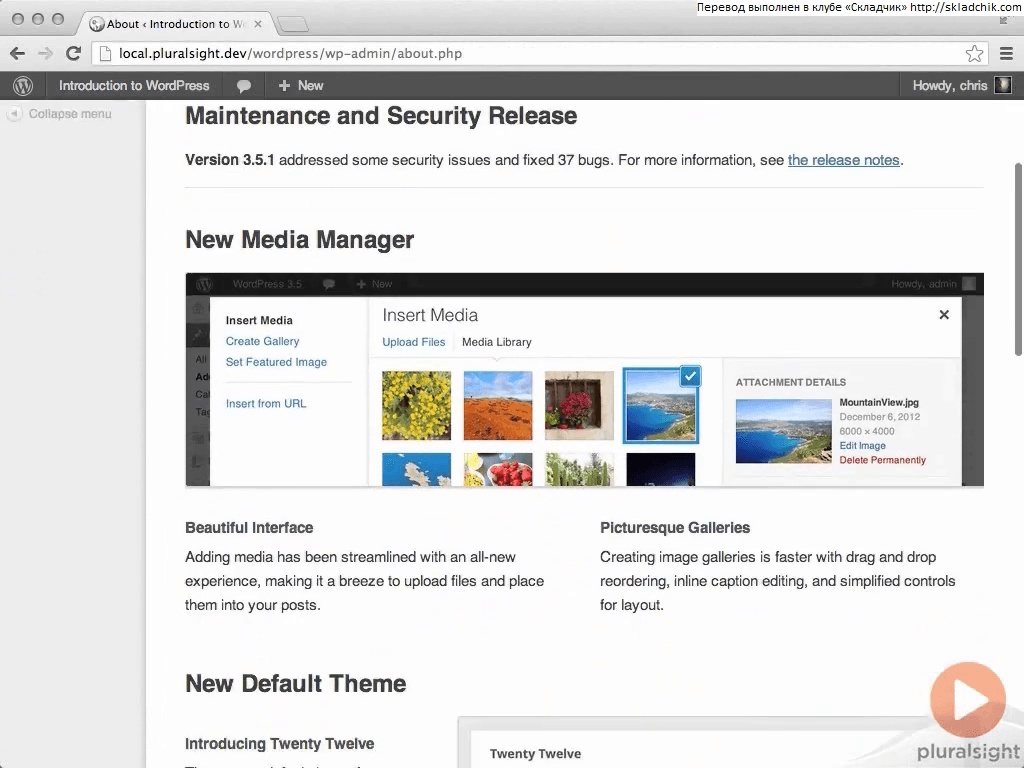The image size is (1024, 768).
Task: Click the checkmark on selected thumbnail
Action: coord(690,376)
